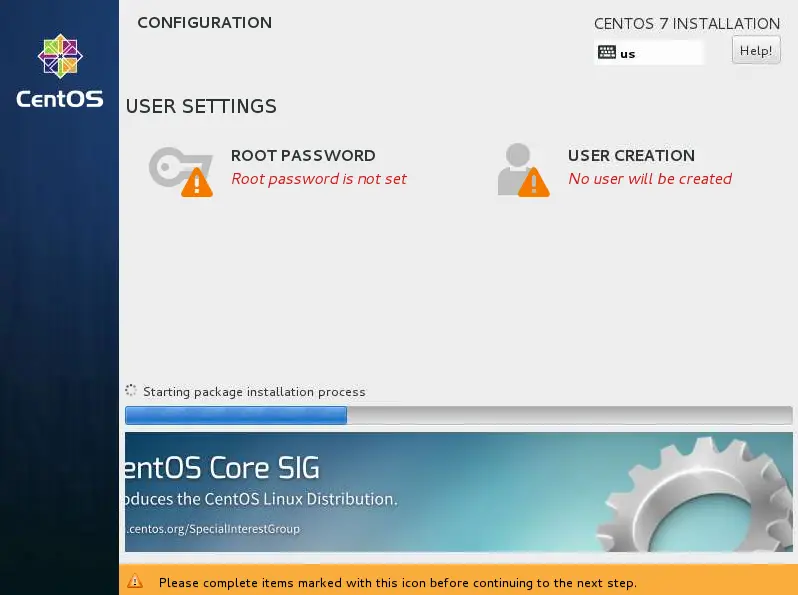Viewport: 798px width, 595px height.
Task: Click 'Starting package installation process' label
Action: pos(254,392)
